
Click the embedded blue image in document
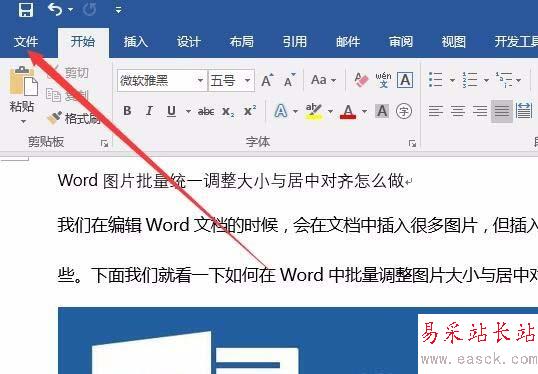pyautogui.click(x=298, y=340)
